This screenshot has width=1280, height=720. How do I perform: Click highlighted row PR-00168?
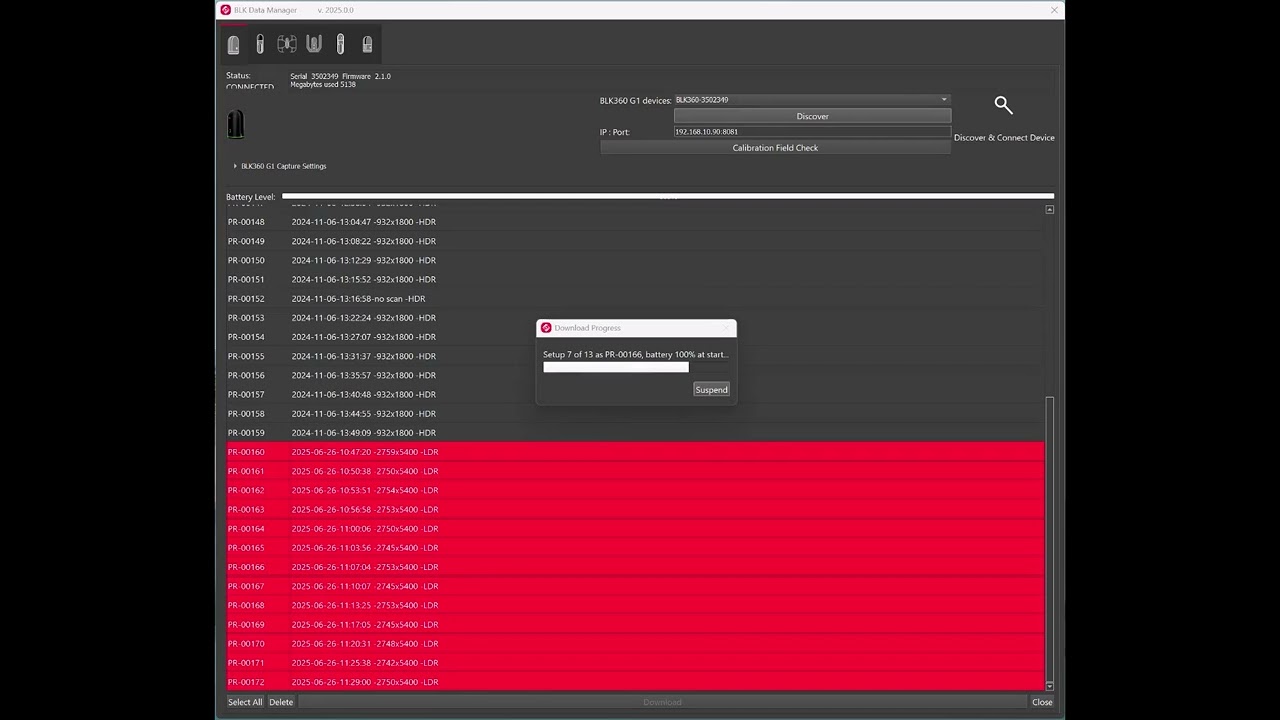[x=635, y=605]
